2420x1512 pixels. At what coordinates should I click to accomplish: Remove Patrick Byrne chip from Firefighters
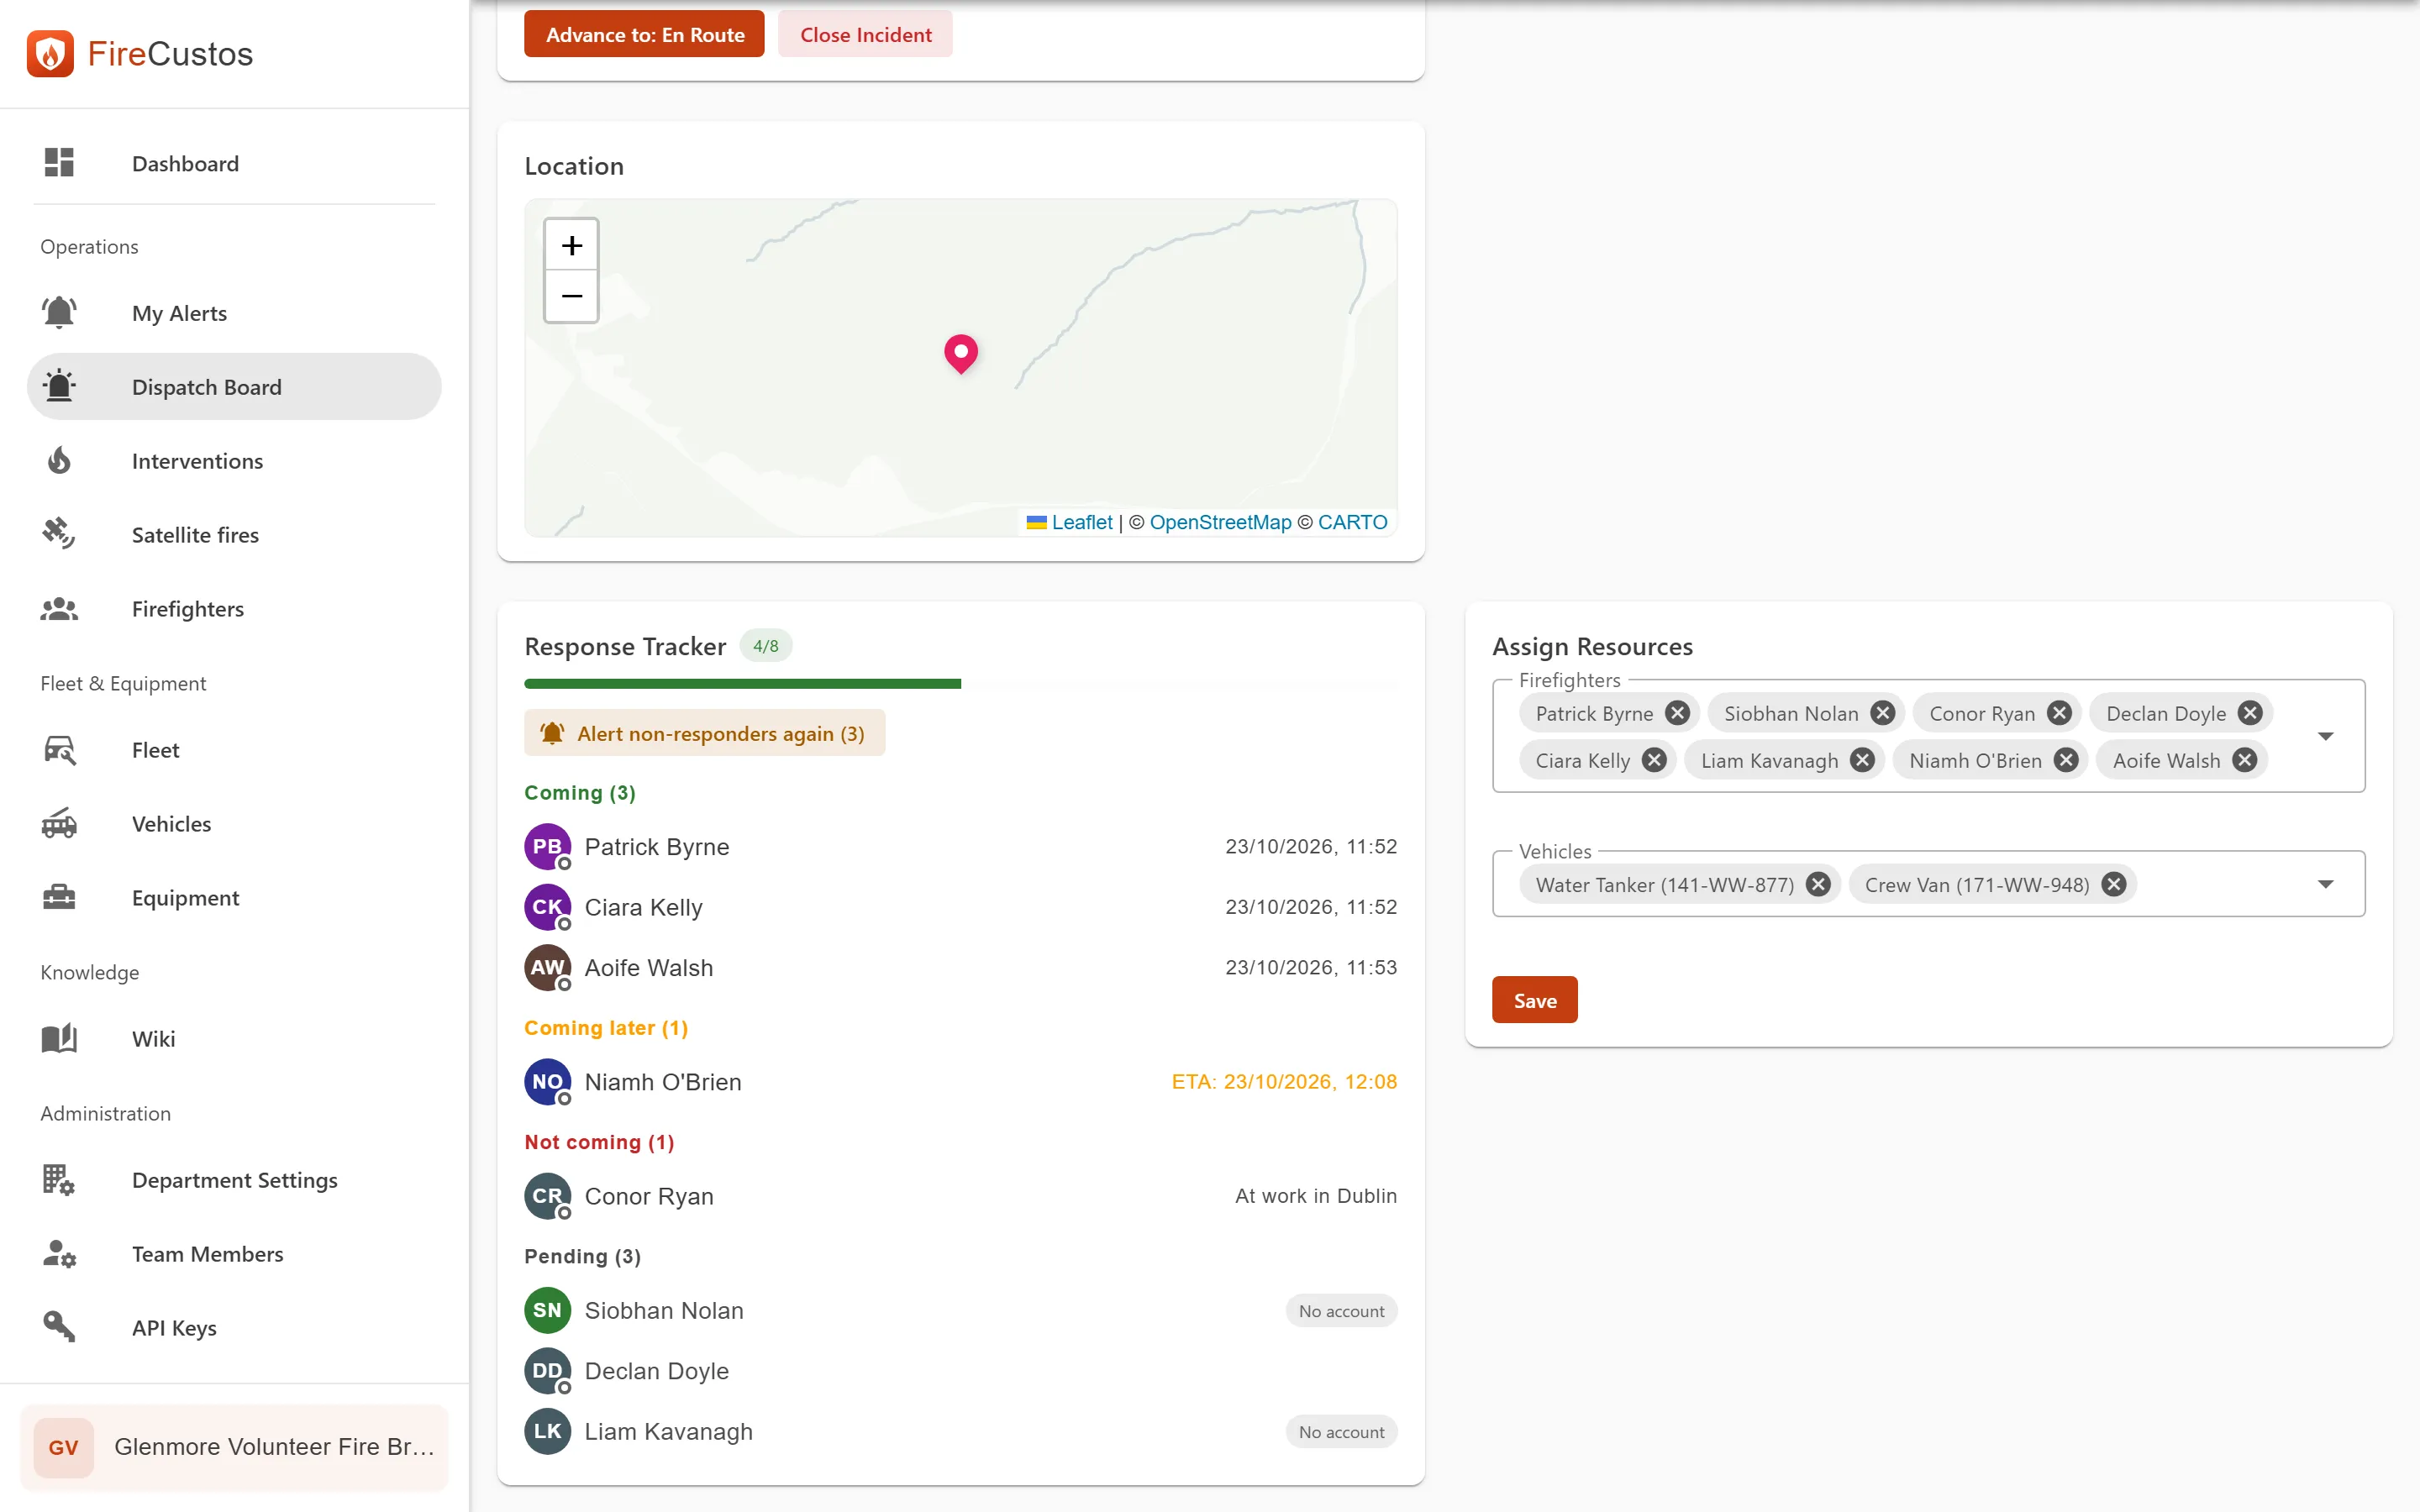(x=1677, y=713)
